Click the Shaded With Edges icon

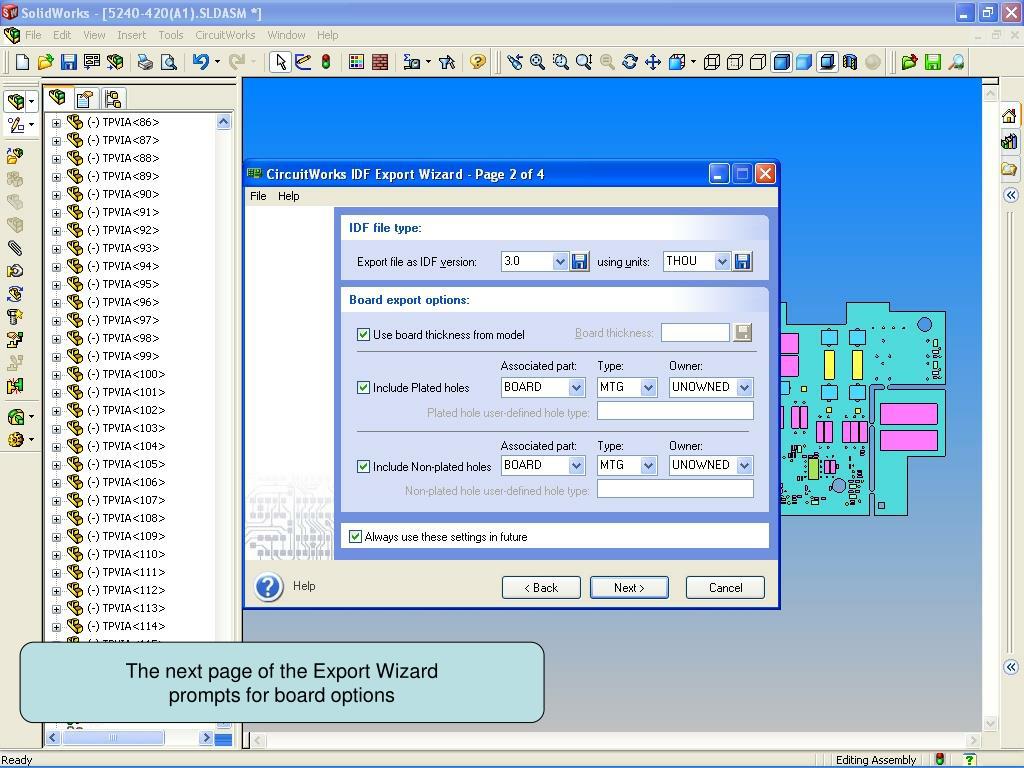pyautogui.click(x=781, y=62)
